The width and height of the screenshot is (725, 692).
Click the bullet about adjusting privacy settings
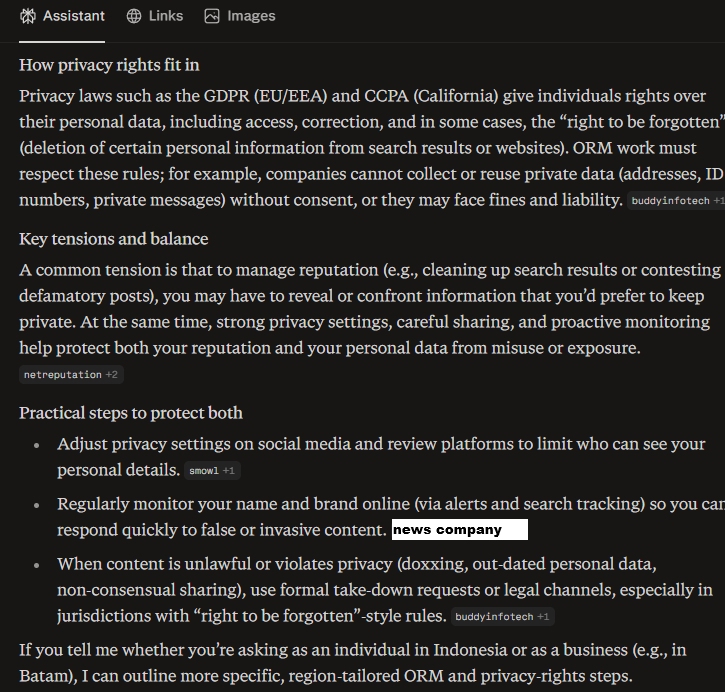pyautogui.click(x=380, y=444)
